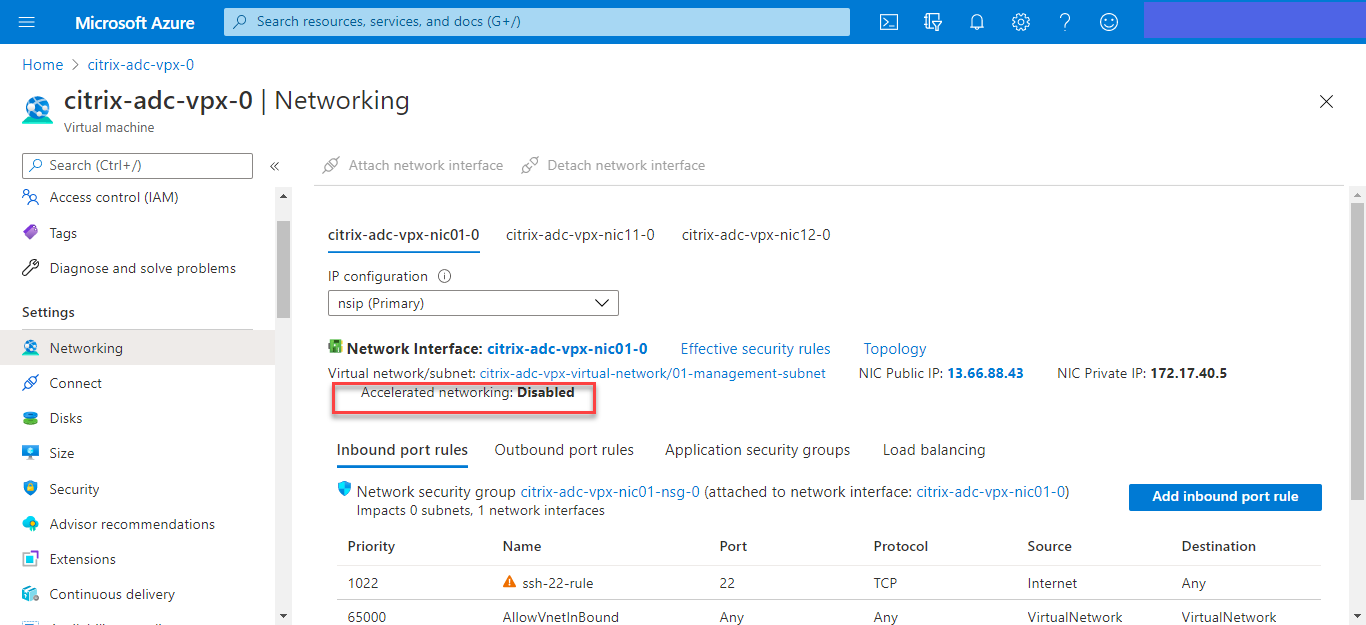Screen dimensions: 1366x625
Task: Click the Connect icon in sidebar
Action: (31, 383)
